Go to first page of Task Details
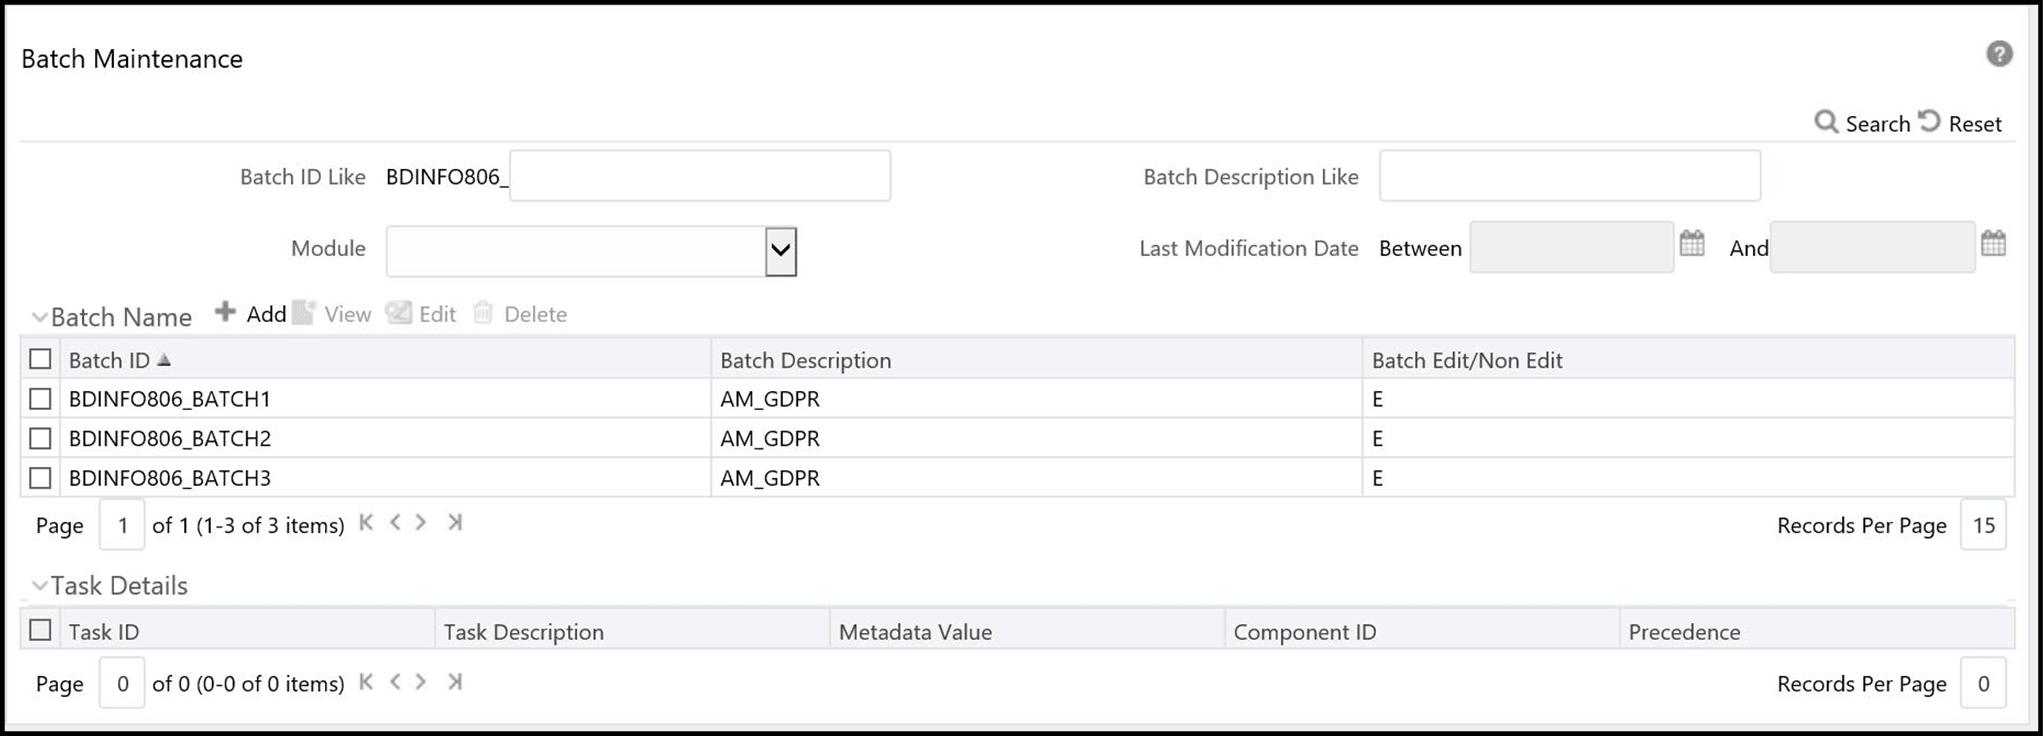The height and width of the screenshot is (736, 2043). [366, 682]
